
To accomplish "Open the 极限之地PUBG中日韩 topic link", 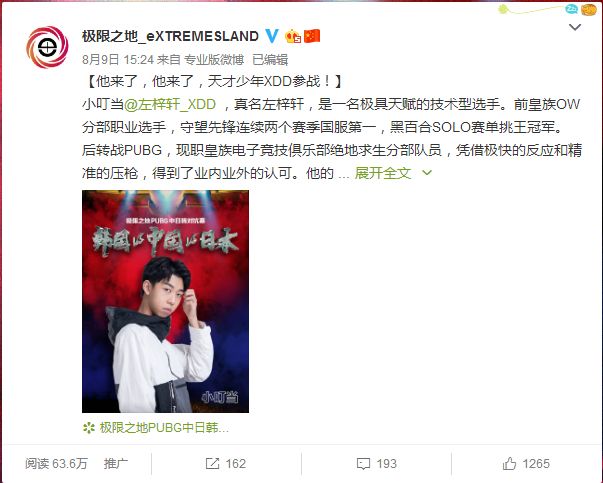I will click(164, 428).
